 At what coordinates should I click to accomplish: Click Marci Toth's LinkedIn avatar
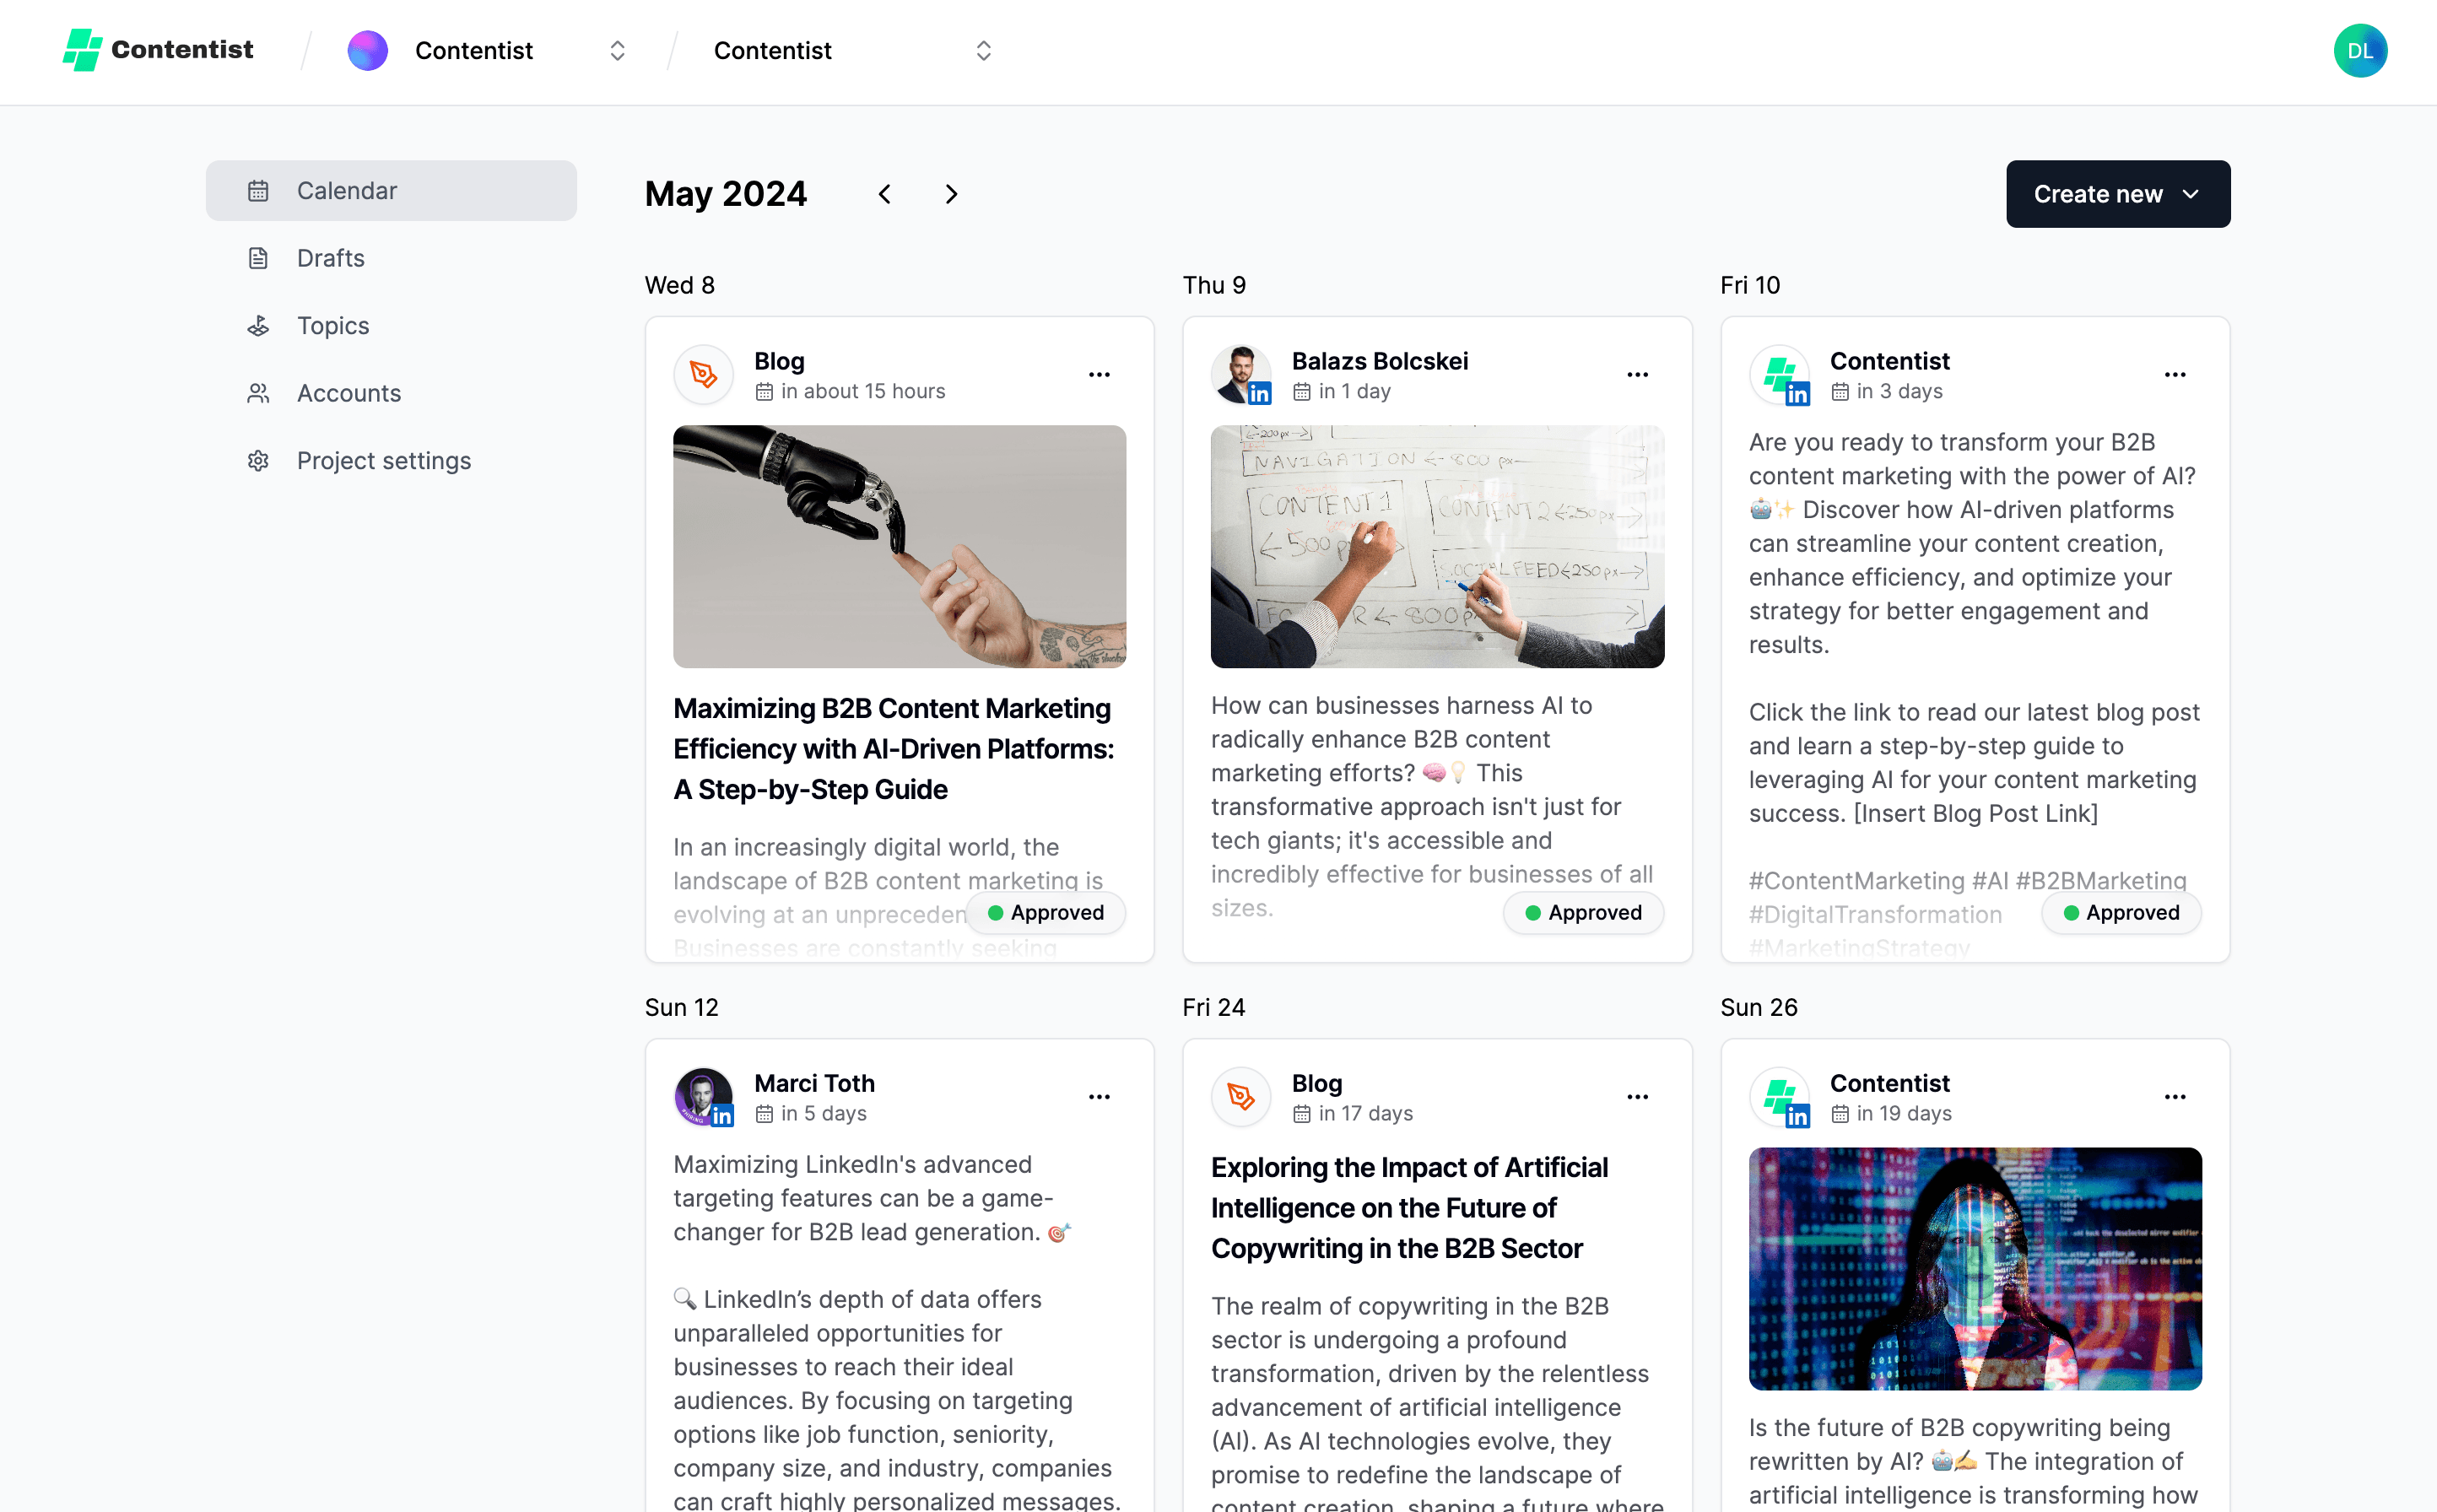tap(703, 1097)
